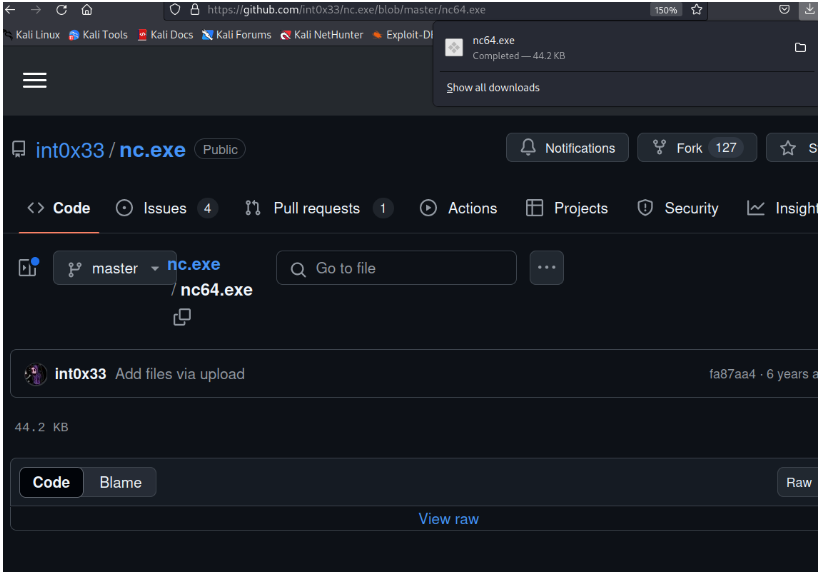Click Show all downloads
Screen dimensions: 822x573
coord(493,88)
